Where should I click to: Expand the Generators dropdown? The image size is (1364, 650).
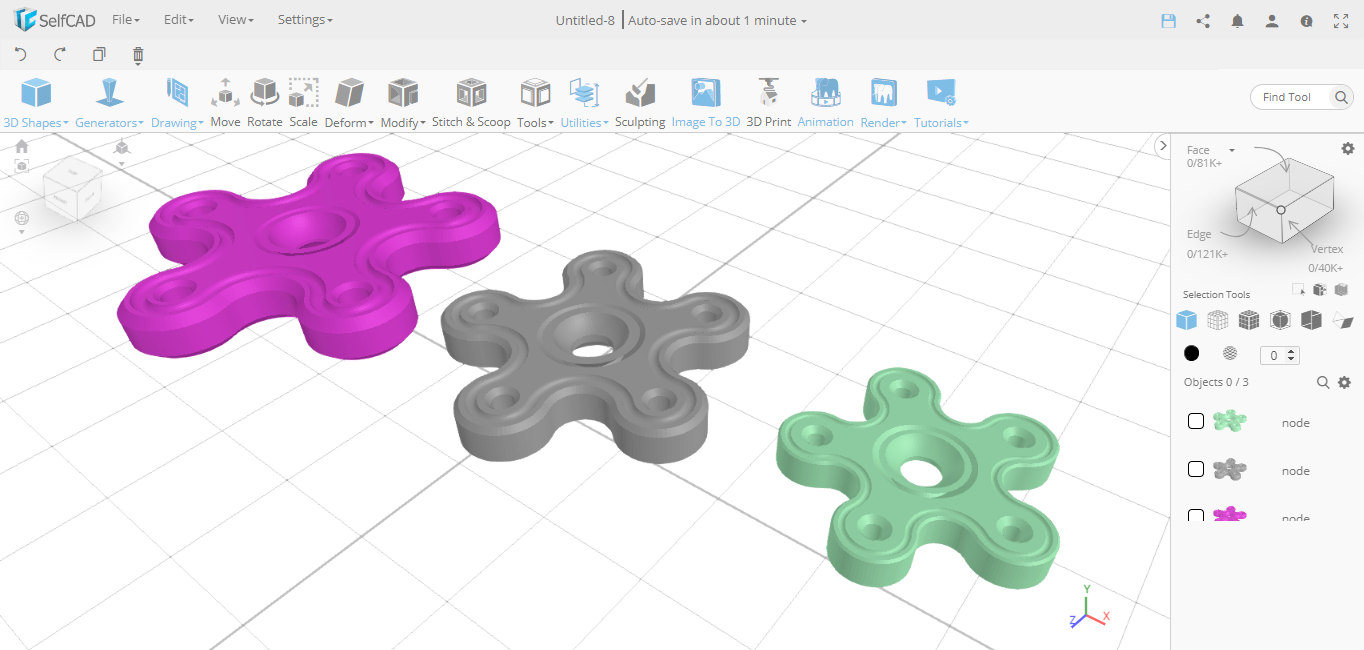(x=109, y=100)
